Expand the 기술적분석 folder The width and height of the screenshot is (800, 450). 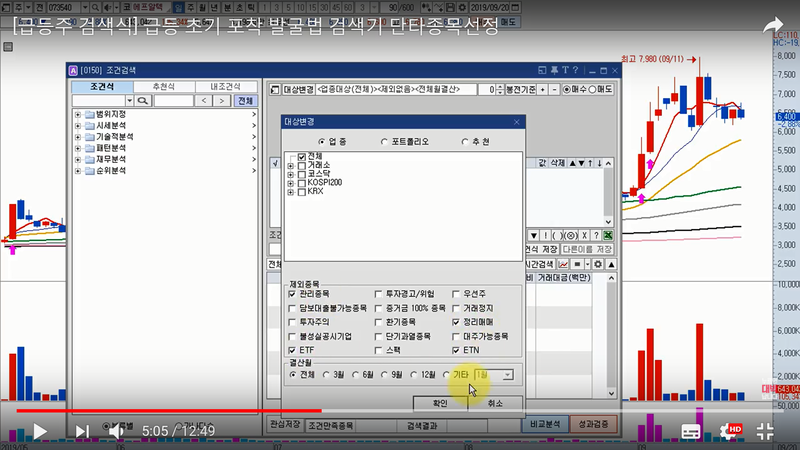click(x=78, y=137)
